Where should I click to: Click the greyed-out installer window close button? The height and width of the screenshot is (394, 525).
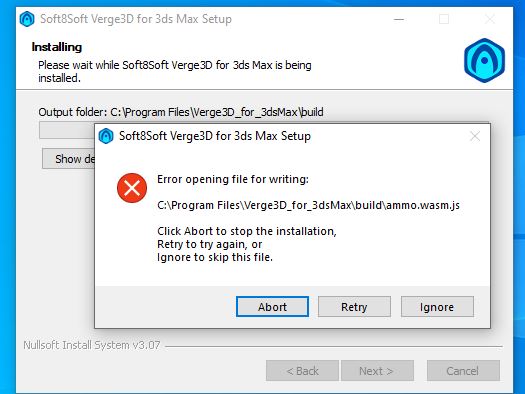(x=490, y=19)
